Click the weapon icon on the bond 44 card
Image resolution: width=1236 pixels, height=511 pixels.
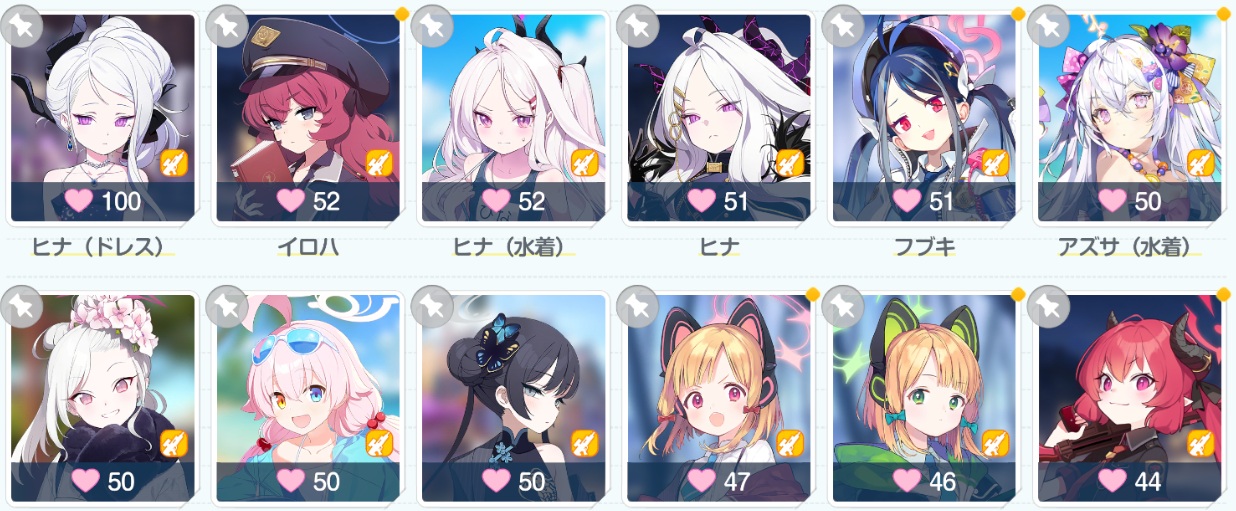pyautogui.click(x=1200, y=443)
